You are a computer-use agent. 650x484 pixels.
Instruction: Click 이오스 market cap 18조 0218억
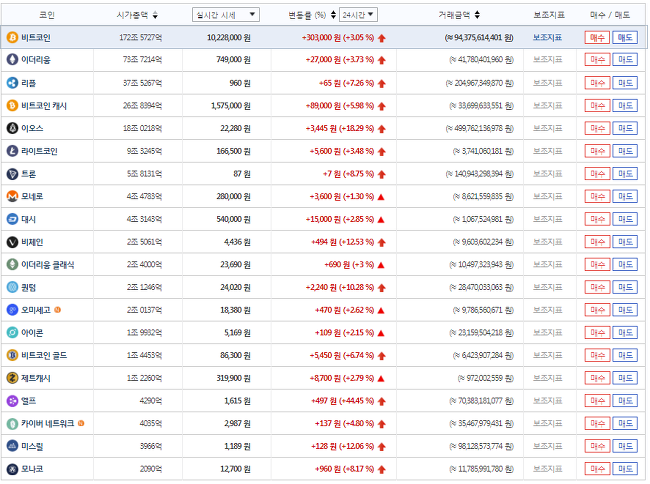pyautogui.click(x=143, y=128)
